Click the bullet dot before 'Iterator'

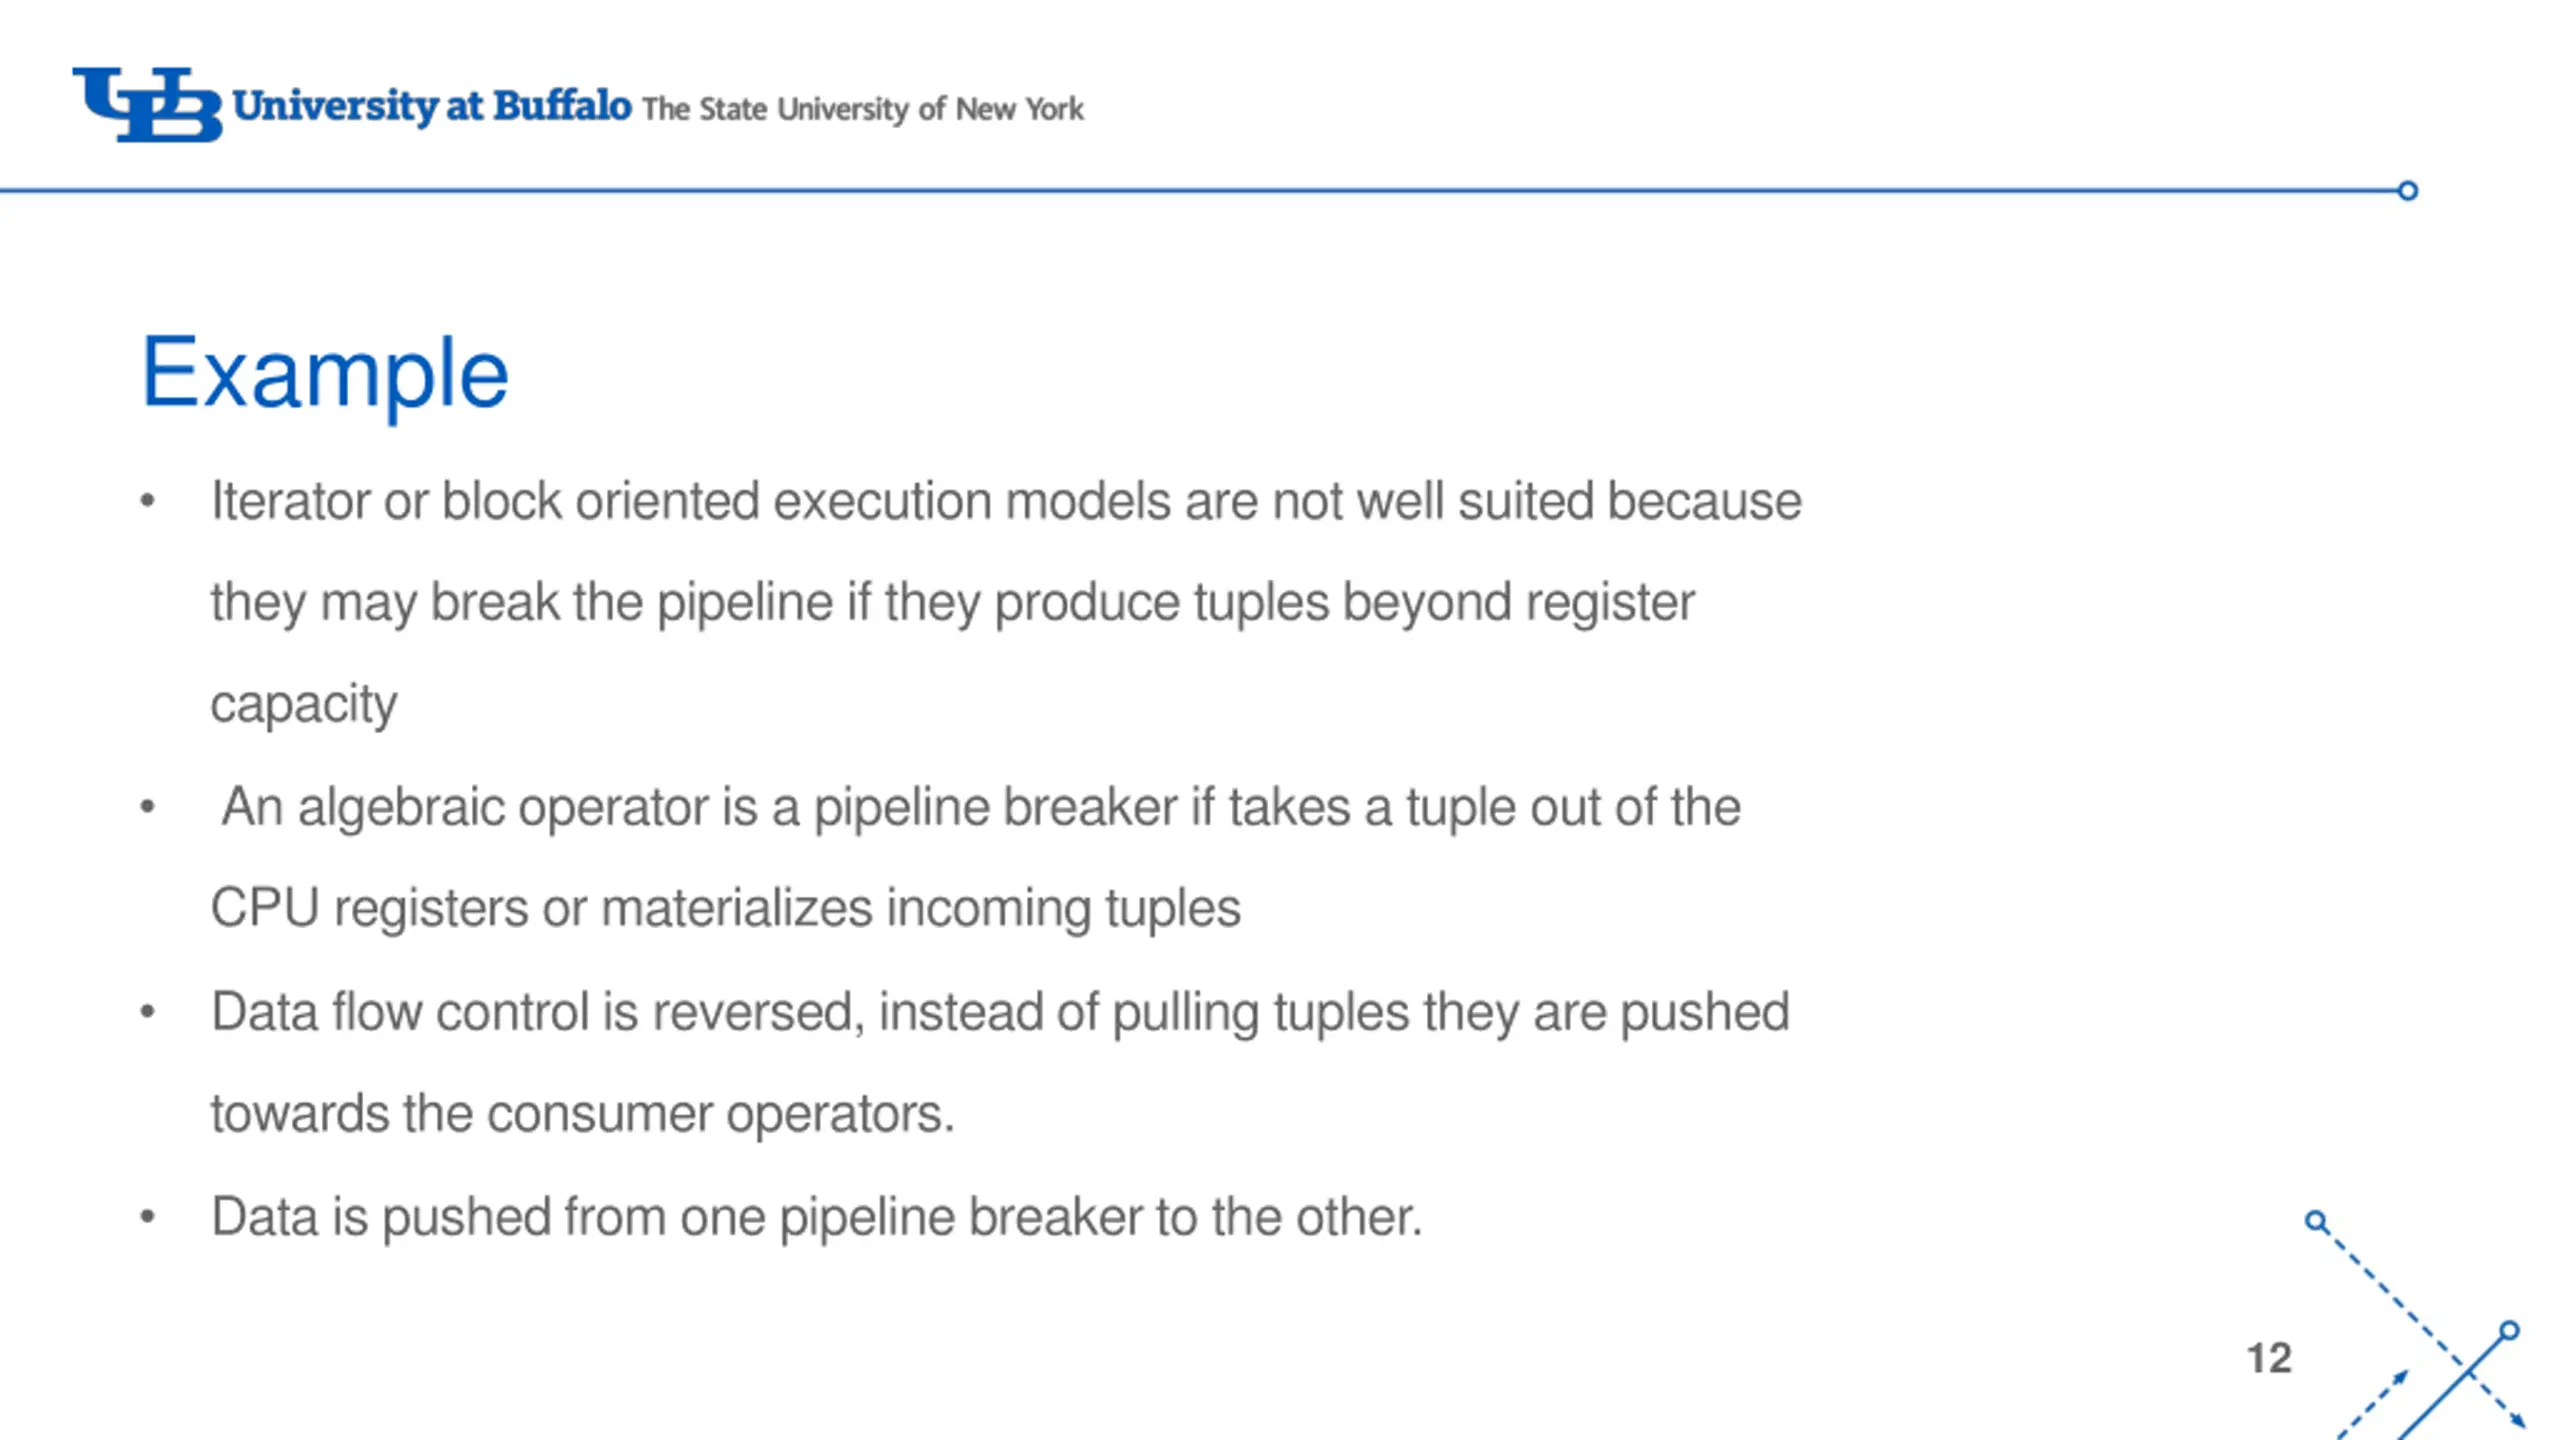click(x=147, y=500)
